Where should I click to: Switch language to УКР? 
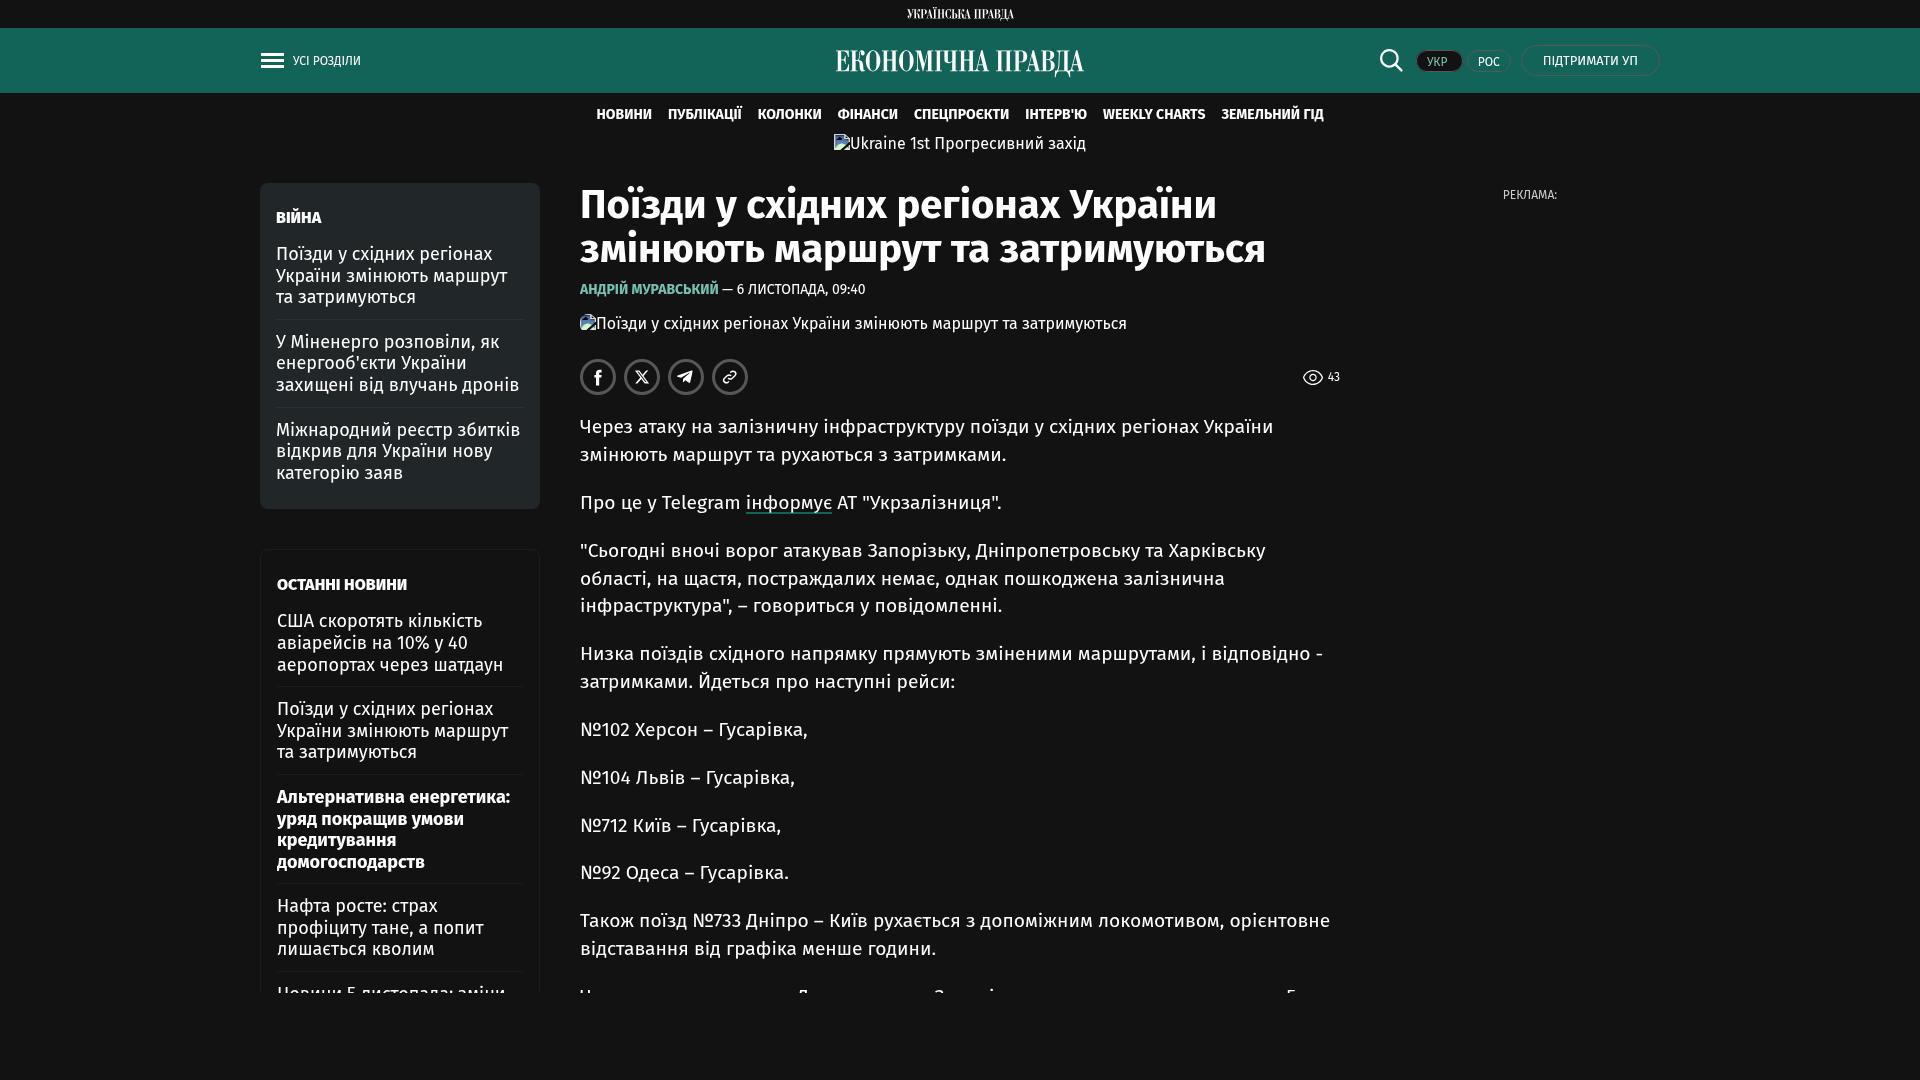click(1438, 61)
